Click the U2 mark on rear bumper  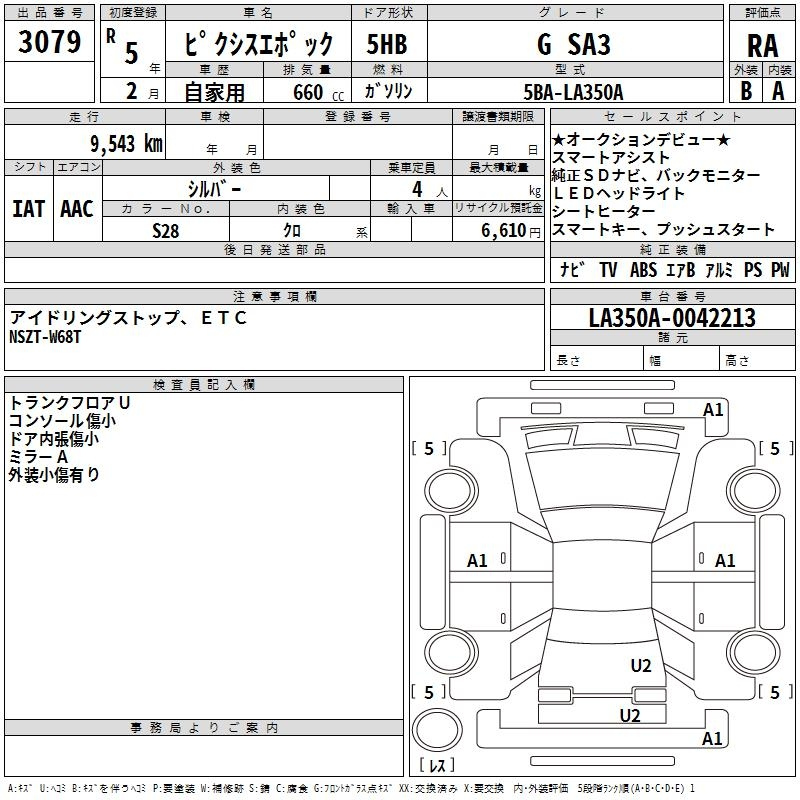[629, 715]
